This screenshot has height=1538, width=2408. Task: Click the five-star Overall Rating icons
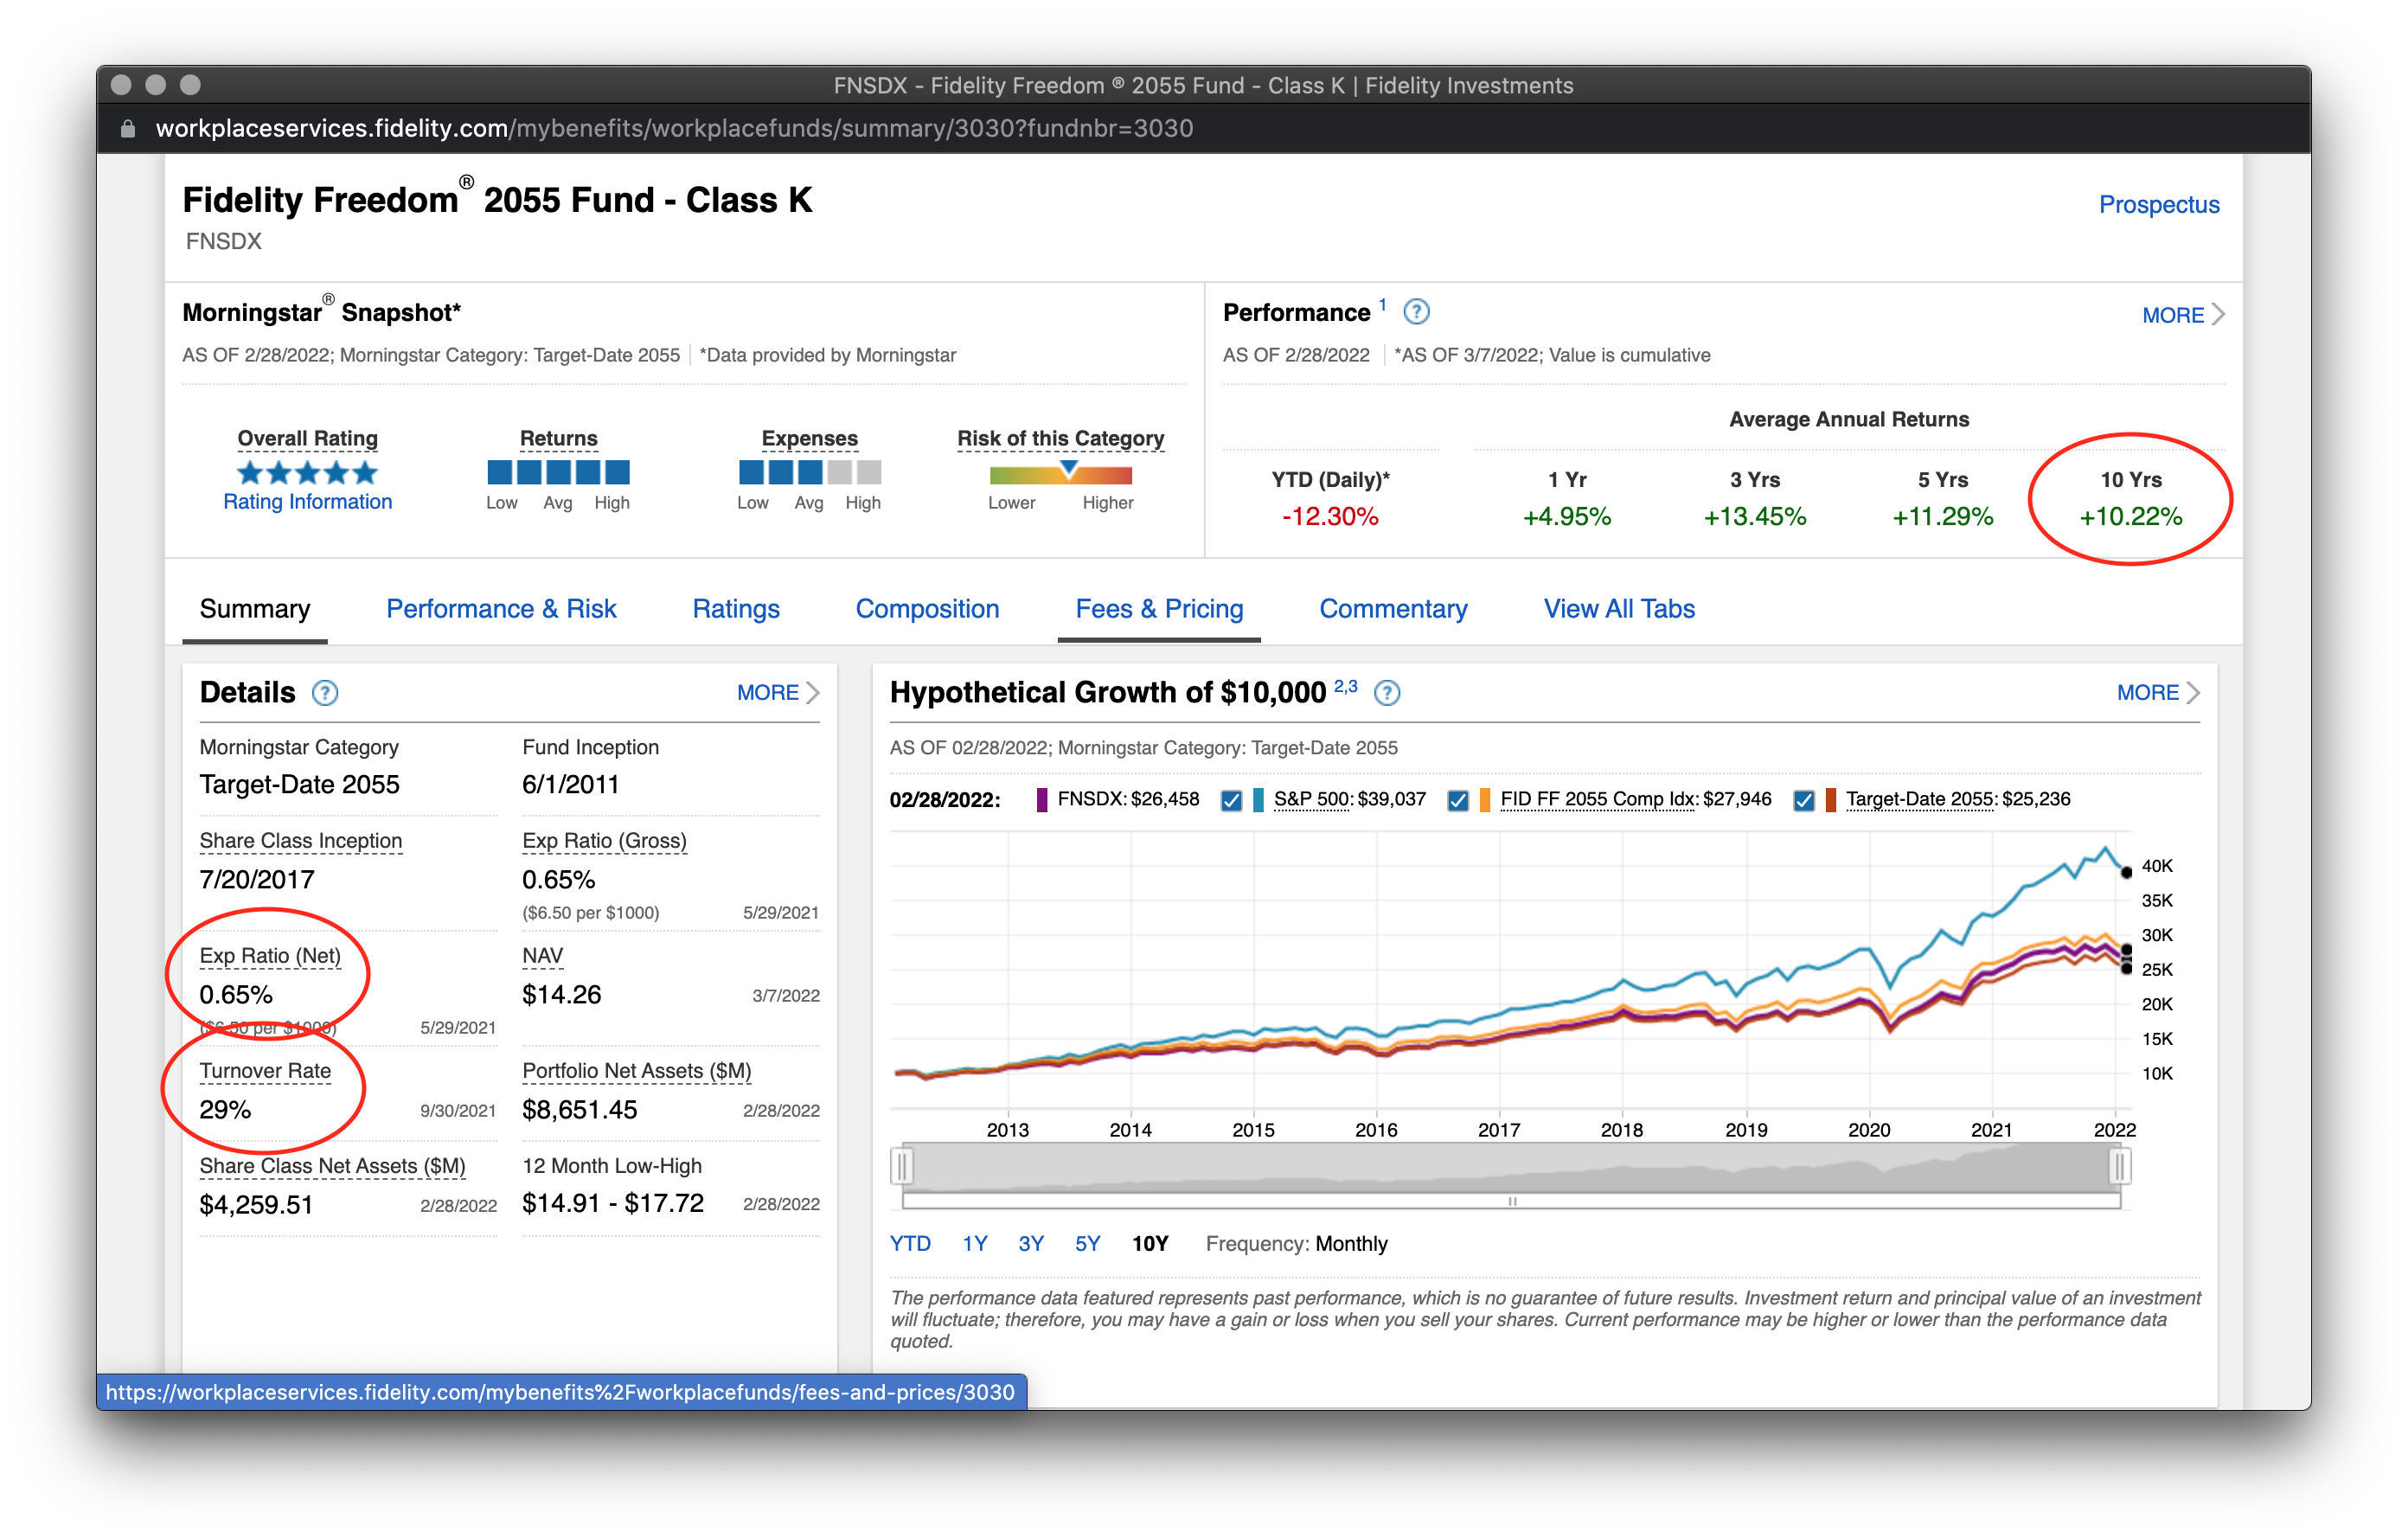307,472
